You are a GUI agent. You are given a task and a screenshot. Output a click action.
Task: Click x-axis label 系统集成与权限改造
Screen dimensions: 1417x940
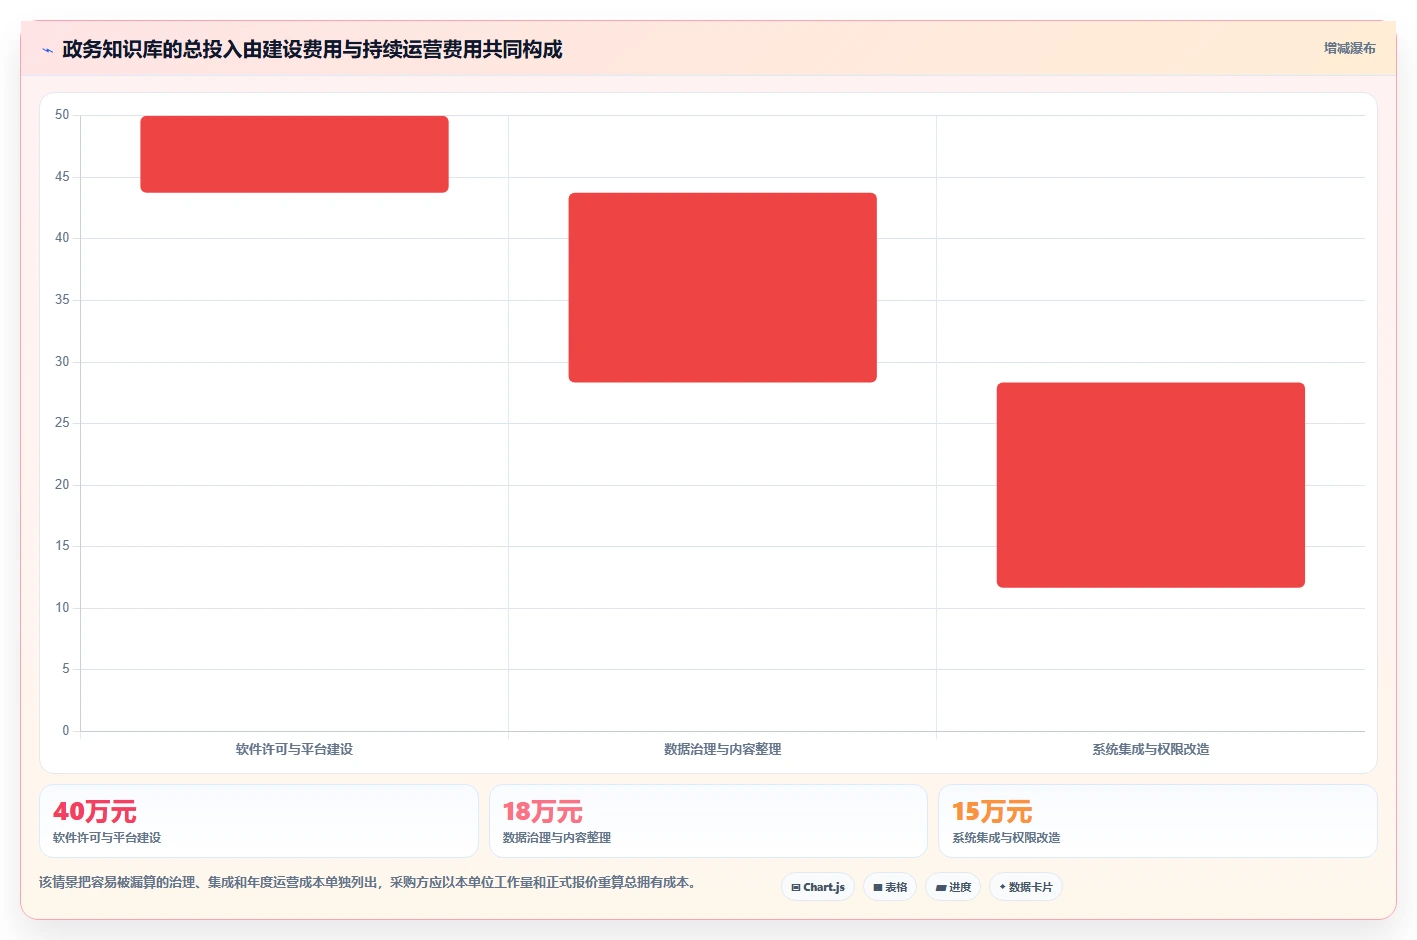(1150, 749)
